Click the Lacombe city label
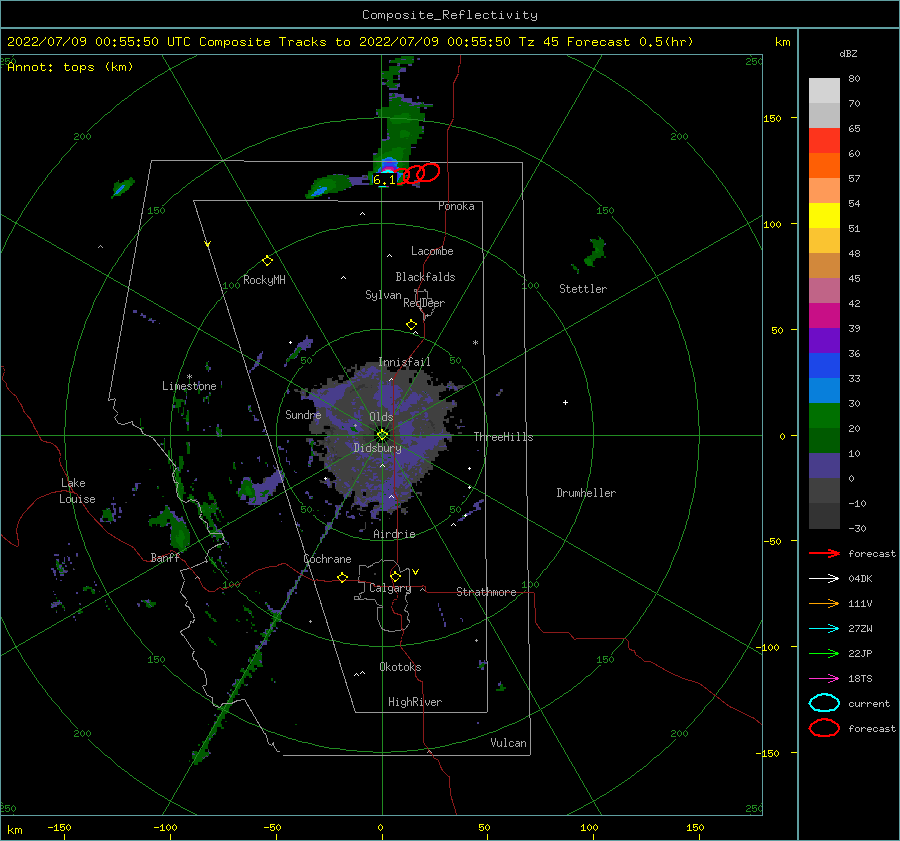Screen dimensions: 900x841 point(432,251)
